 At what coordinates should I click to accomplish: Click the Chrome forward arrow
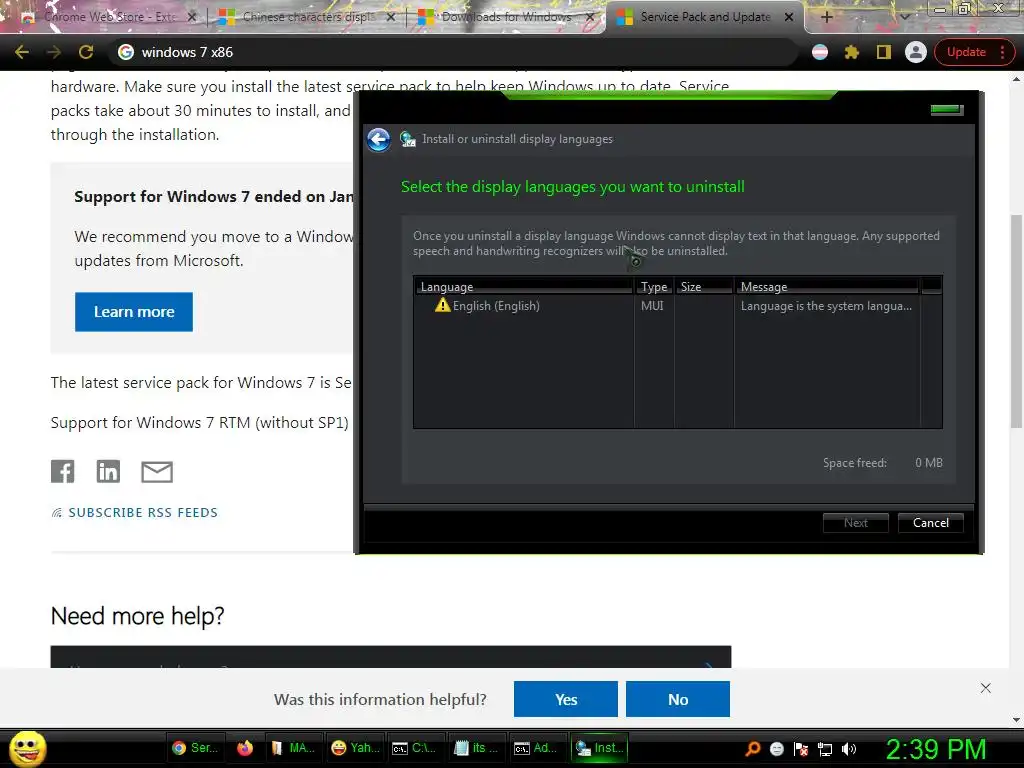tap(54, 52)
